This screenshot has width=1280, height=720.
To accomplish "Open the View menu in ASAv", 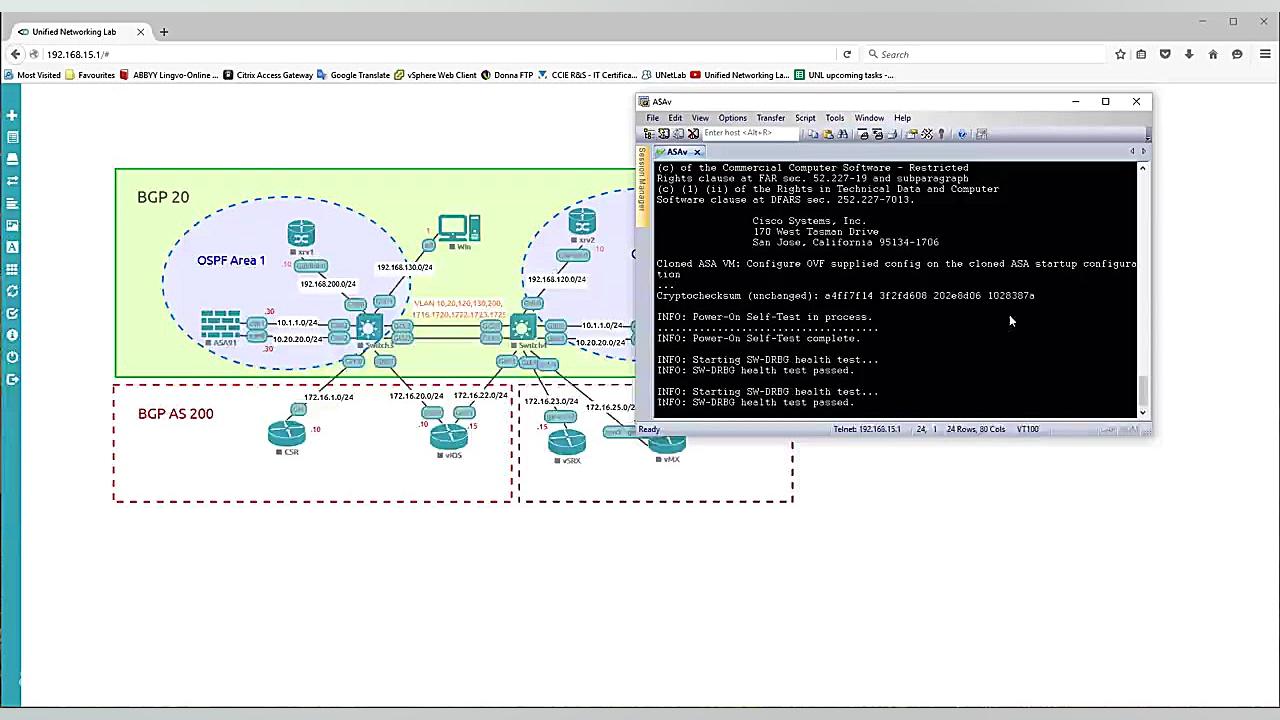I will tap(700, 118).
